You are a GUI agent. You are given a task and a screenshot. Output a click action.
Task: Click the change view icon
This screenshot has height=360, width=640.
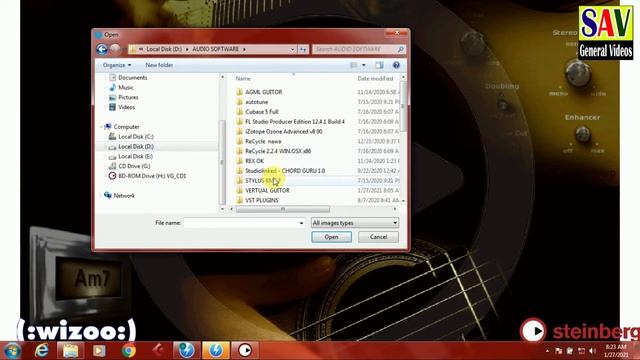(x=353, y=65)
